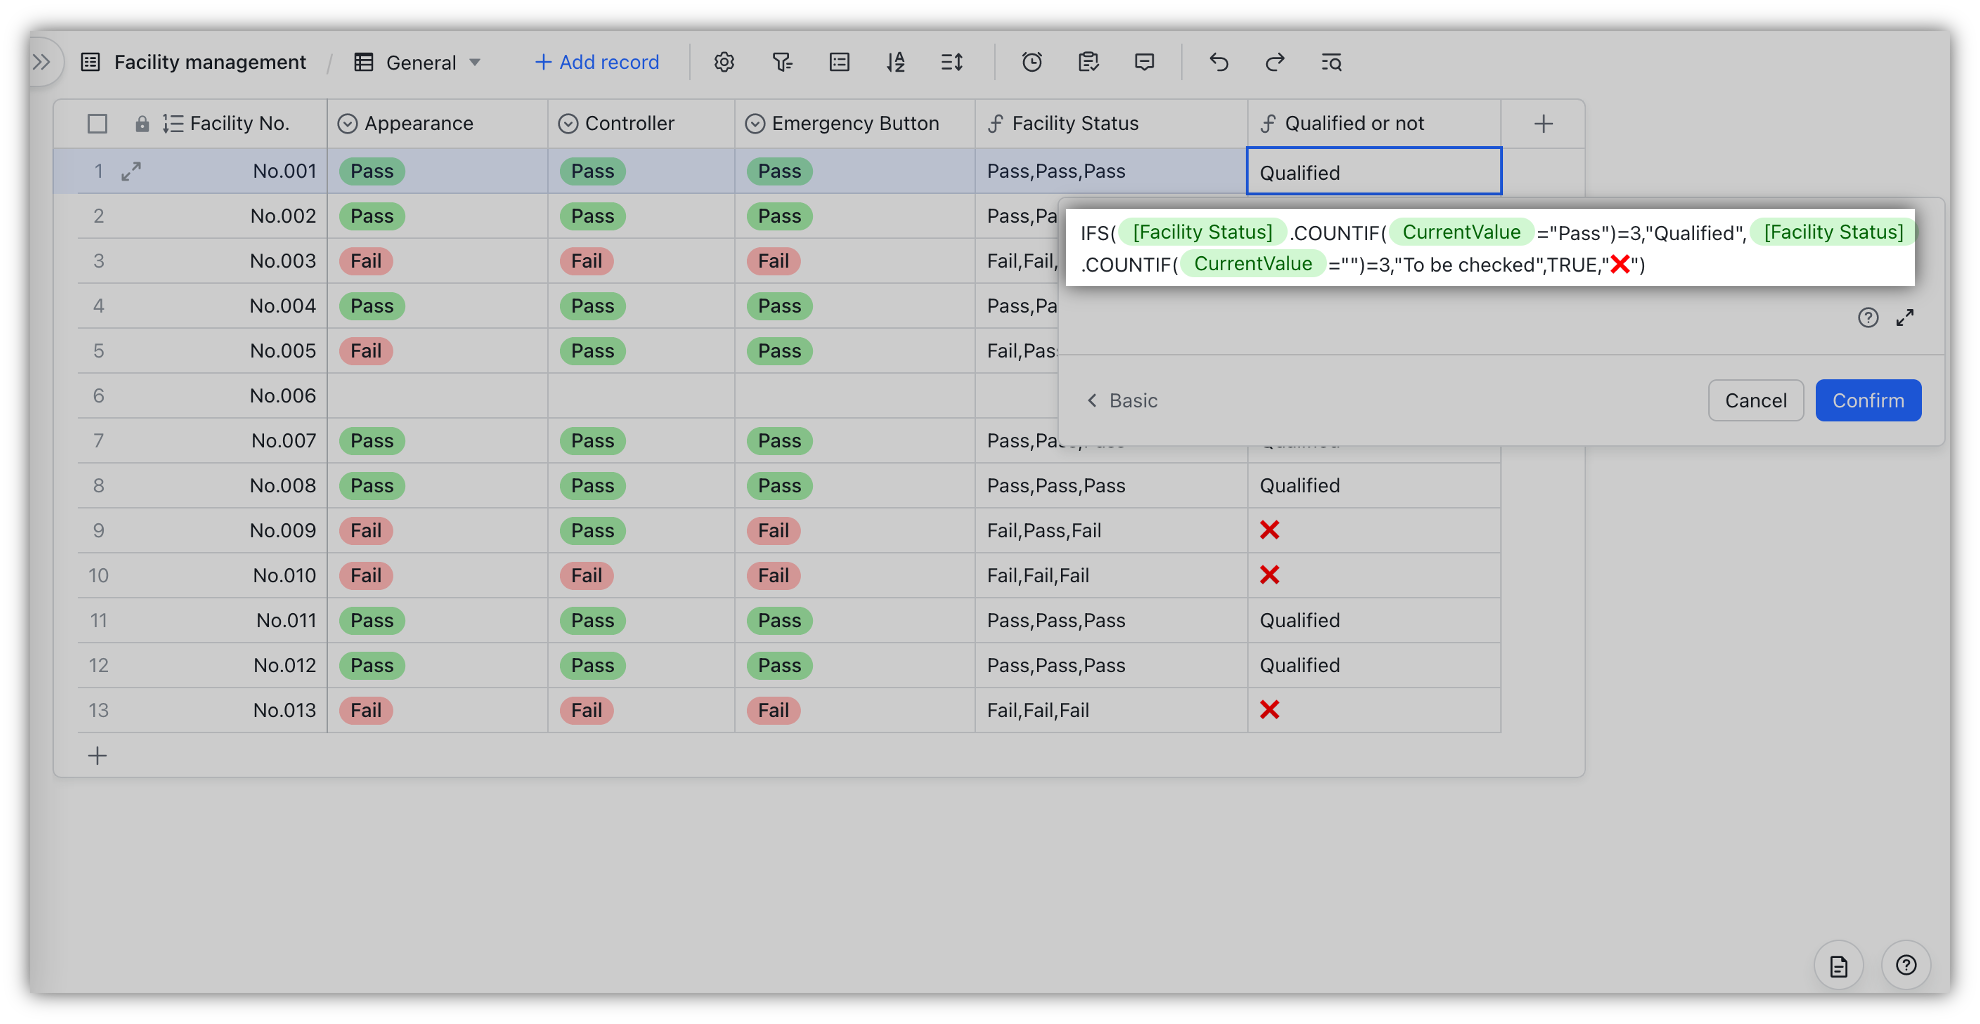Open the form view clipboard icon

1088,62
